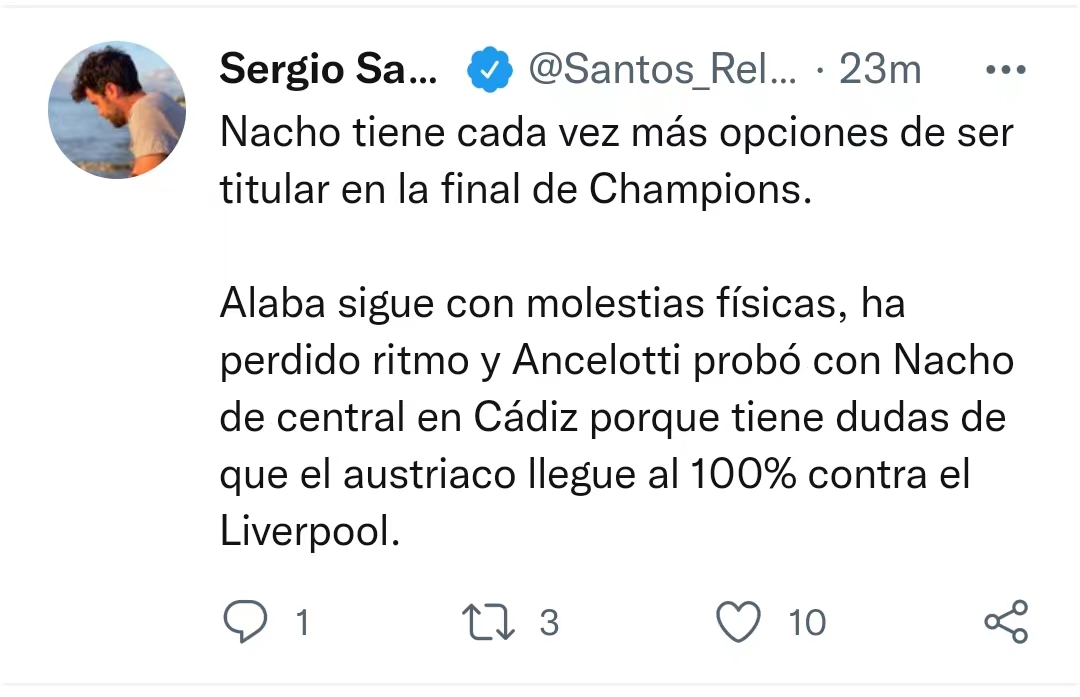Screen dimensions: 1080x697
Task: Like the tweet with the heart icon
Action: 739,622
